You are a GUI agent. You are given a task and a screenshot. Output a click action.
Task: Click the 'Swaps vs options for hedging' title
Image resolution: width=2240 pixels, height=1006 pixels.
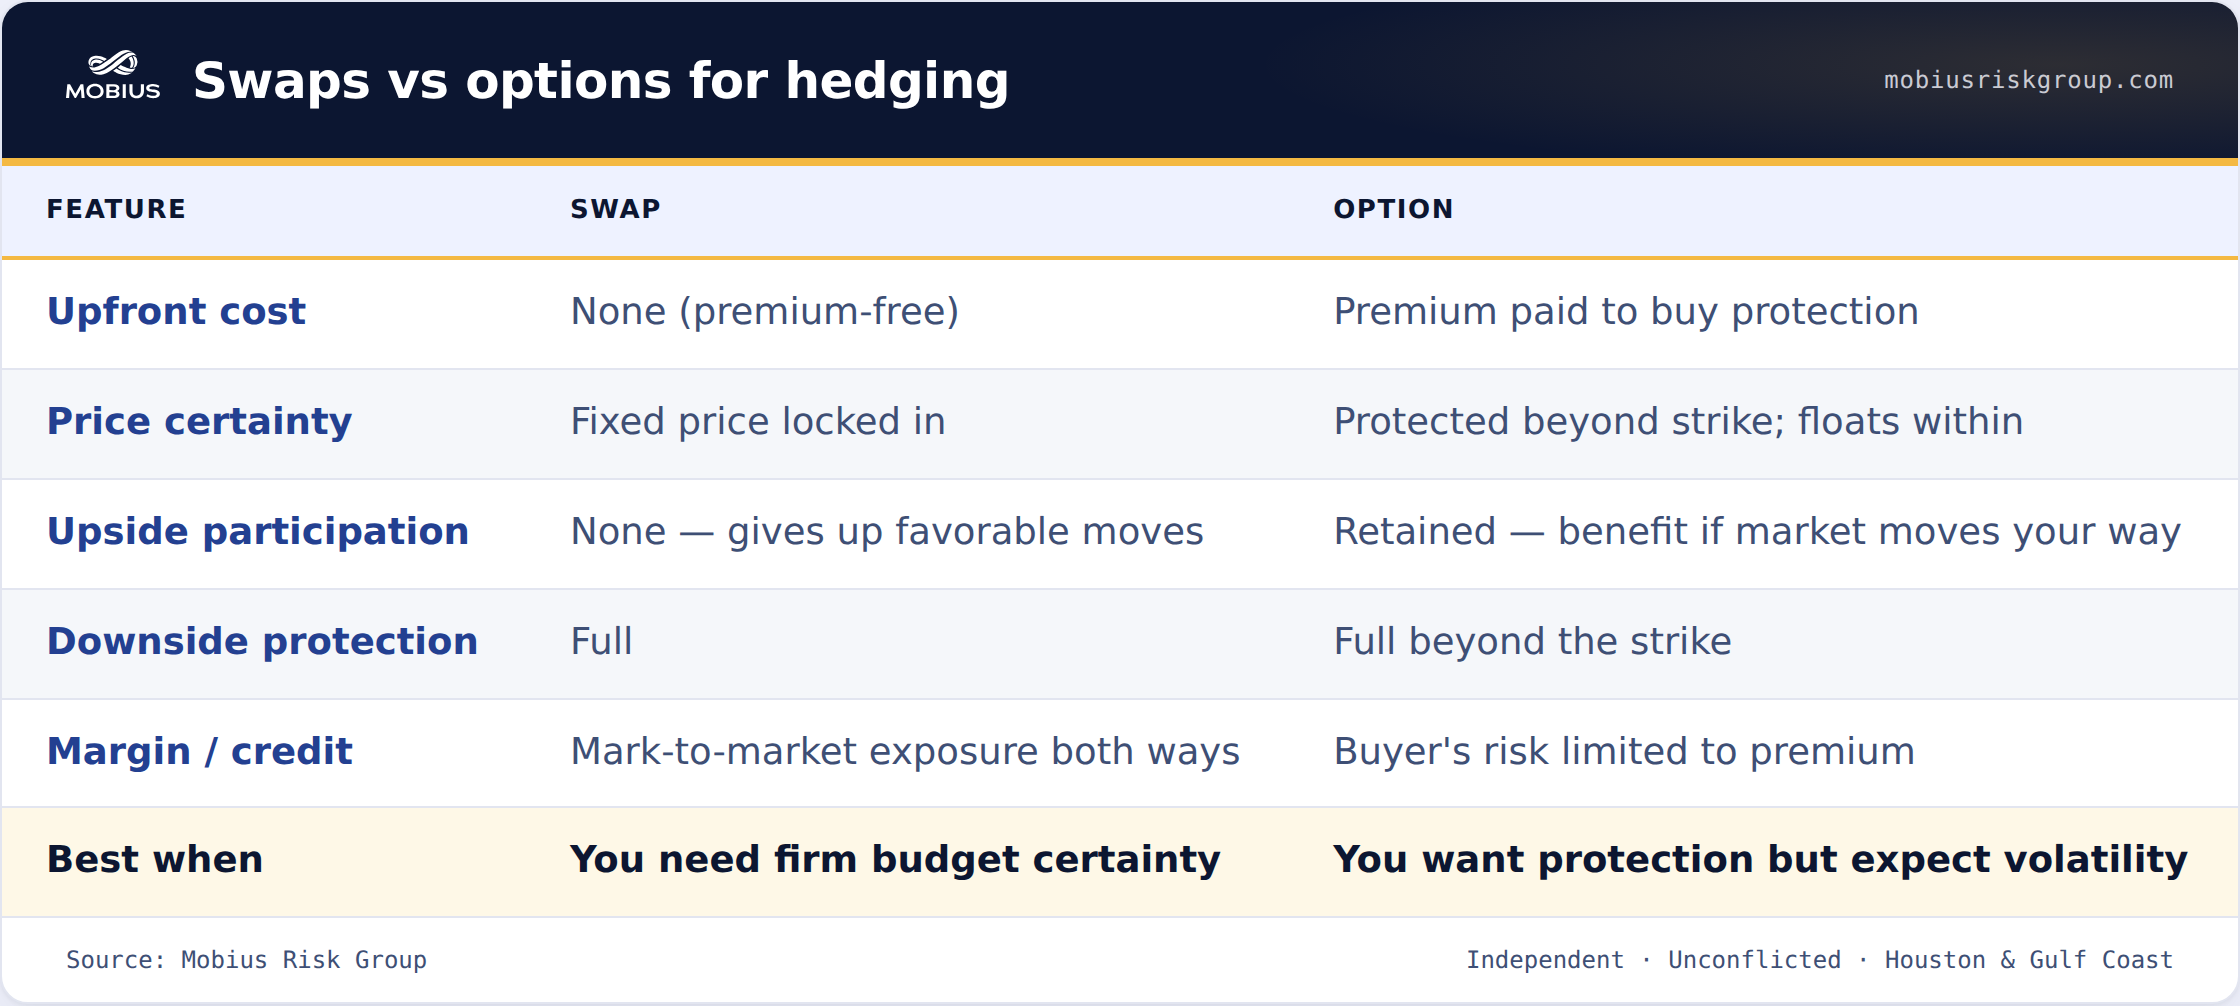click(601, 81)
